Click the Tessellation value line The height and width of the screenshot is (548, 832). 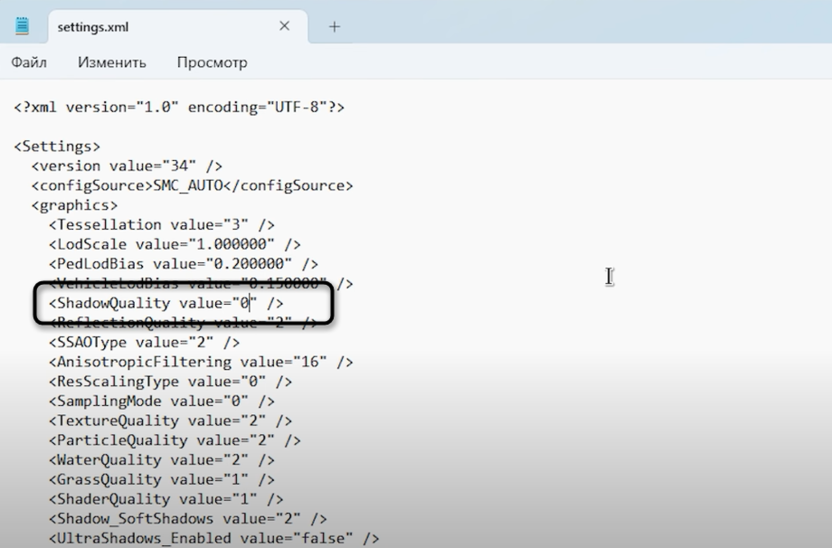(162, 225)
